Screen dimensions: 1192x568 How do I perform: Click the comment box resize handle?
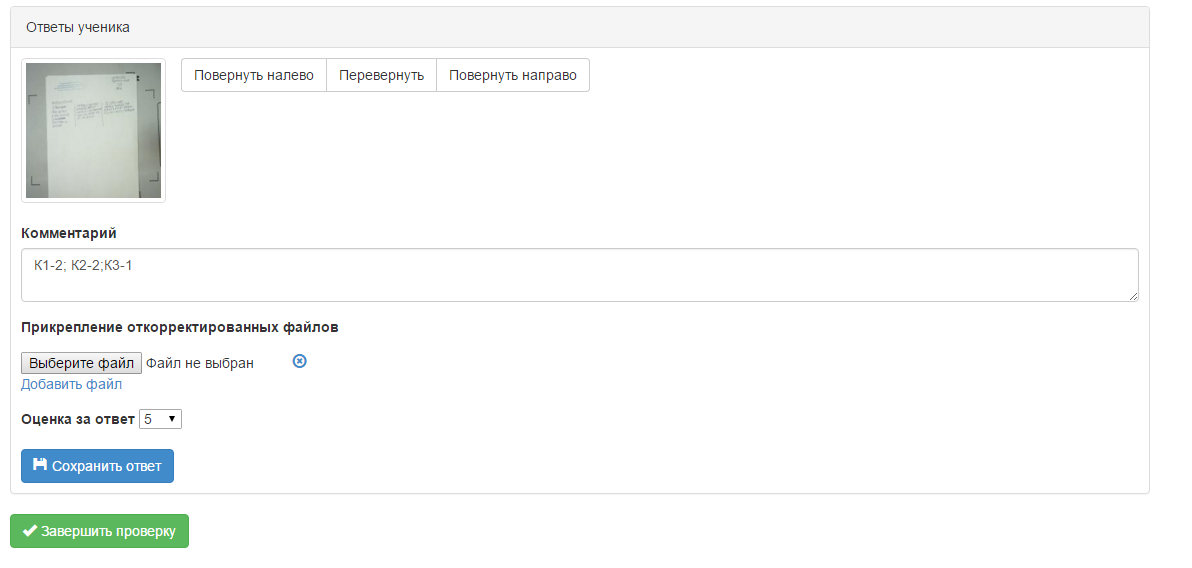[1134, 297]
